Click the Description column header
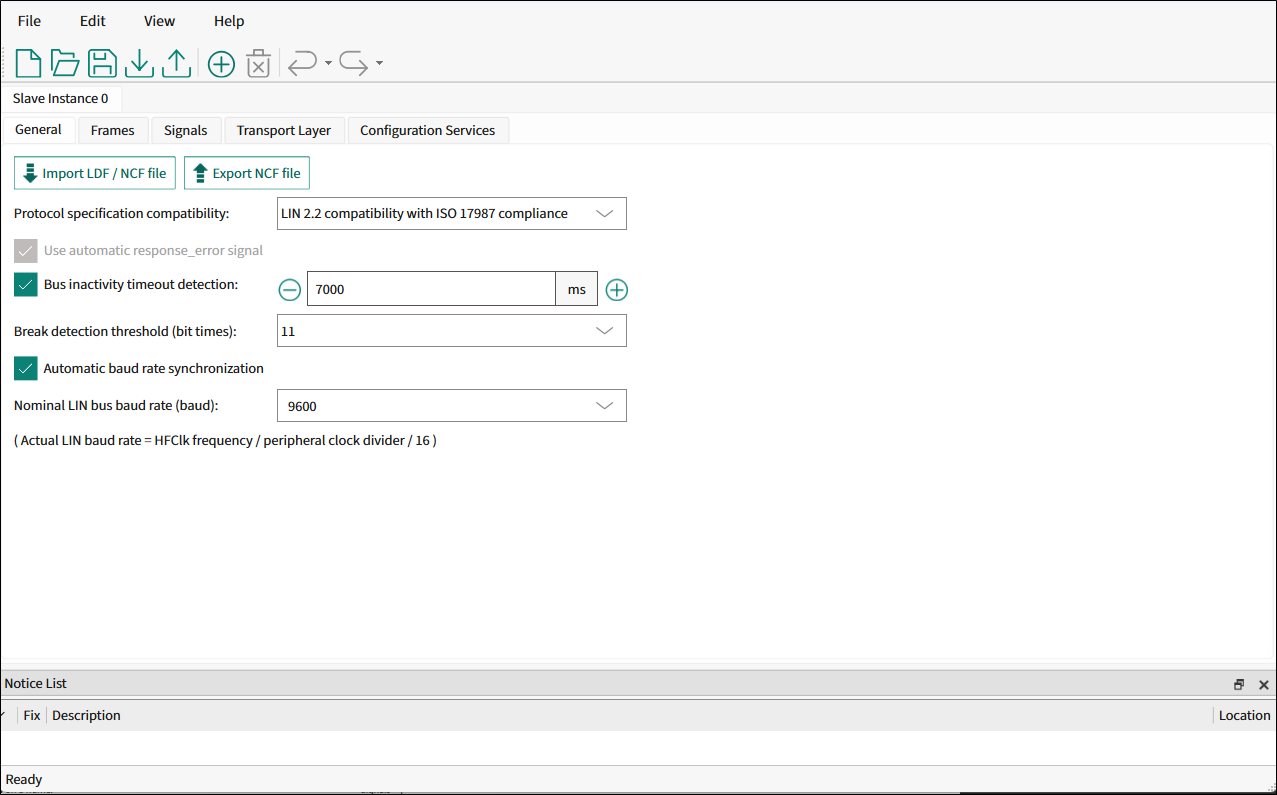This screenshot has width=1277, height=795. tap(86, 716)
